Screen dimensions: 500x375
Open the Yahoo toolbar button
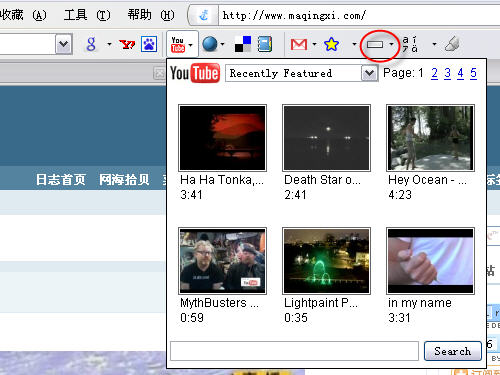pos(127,44)
